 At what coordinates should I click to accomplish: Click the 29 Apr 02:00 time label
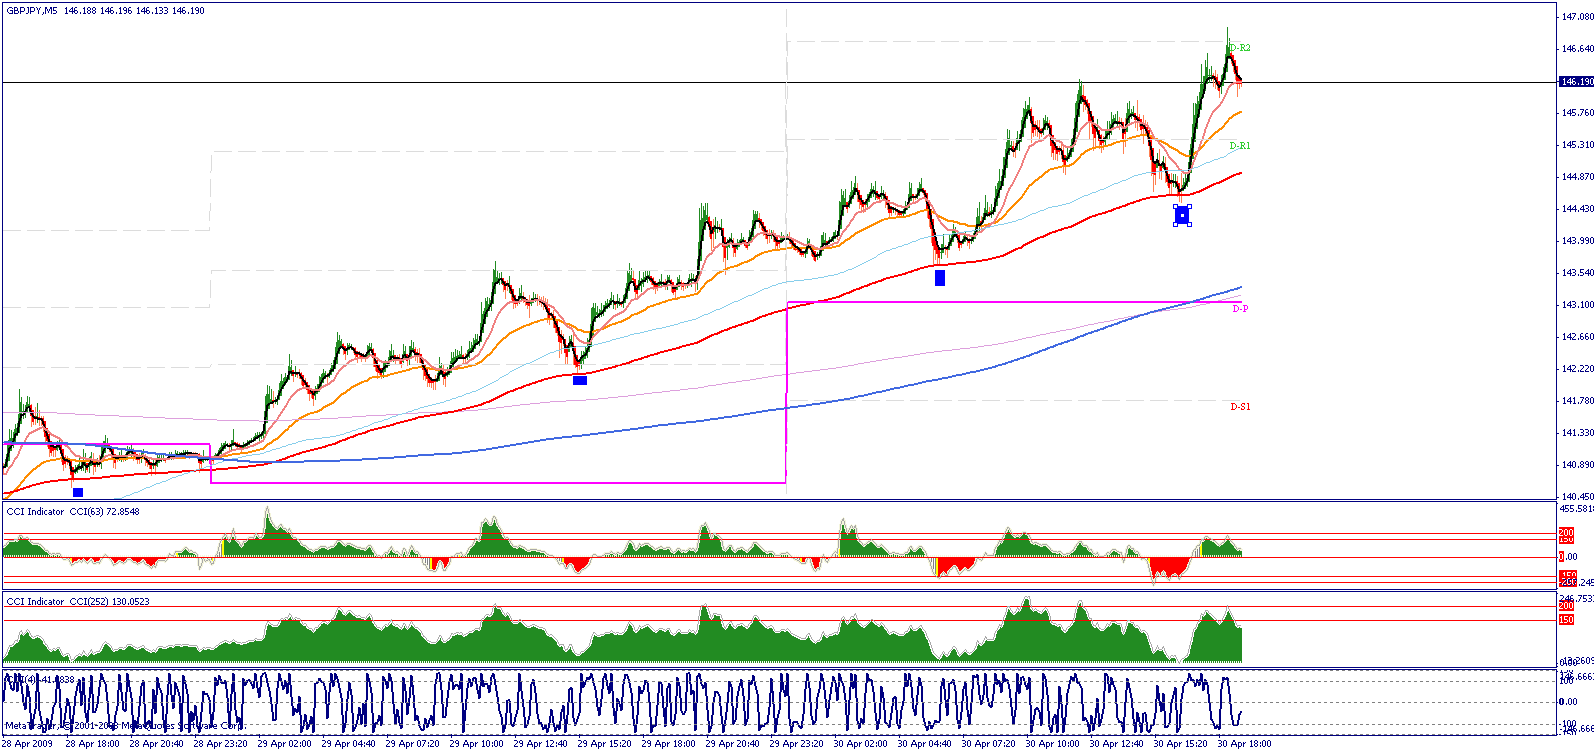285,744
